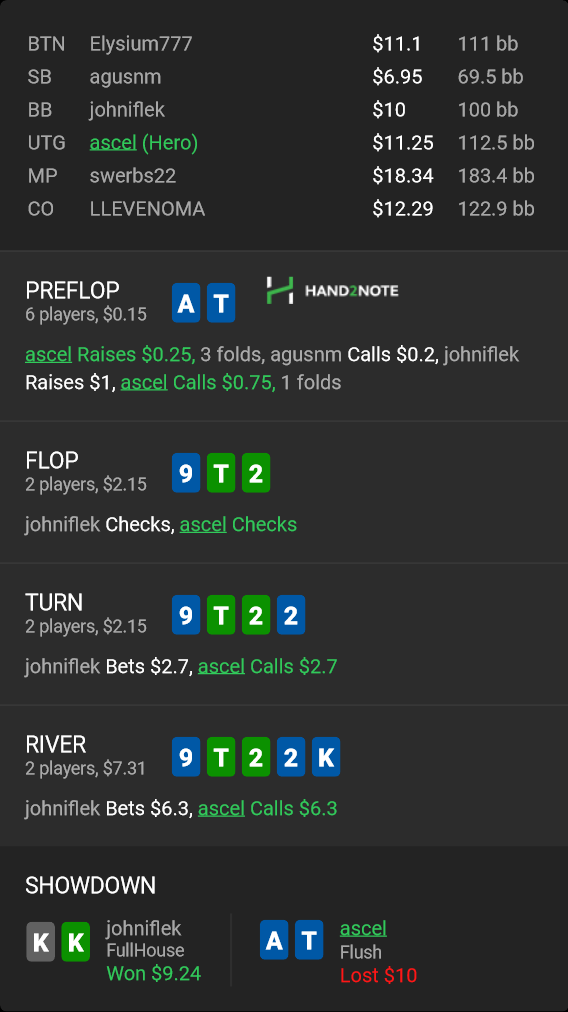Click the green T card on the Flop
The image size is (568, 1012).
[x=221, y=473]
